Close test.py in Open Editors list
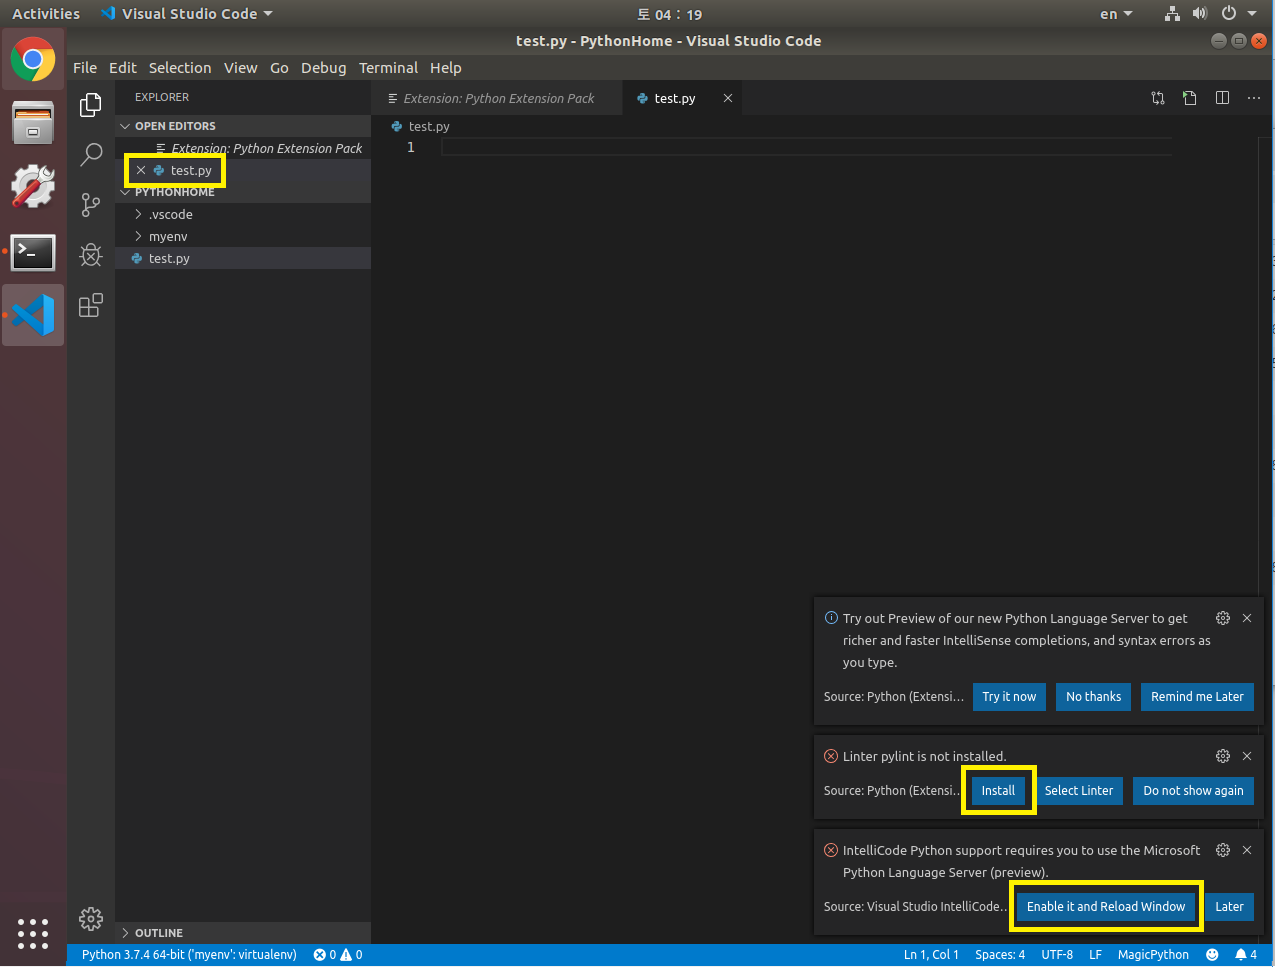The image size is (1275, 967). (141, 170)
